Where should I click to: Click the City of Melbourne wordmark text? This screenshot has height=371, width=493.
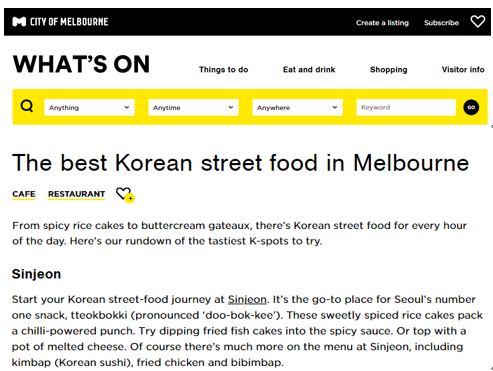pyautogui.click(x=69, y=22)
